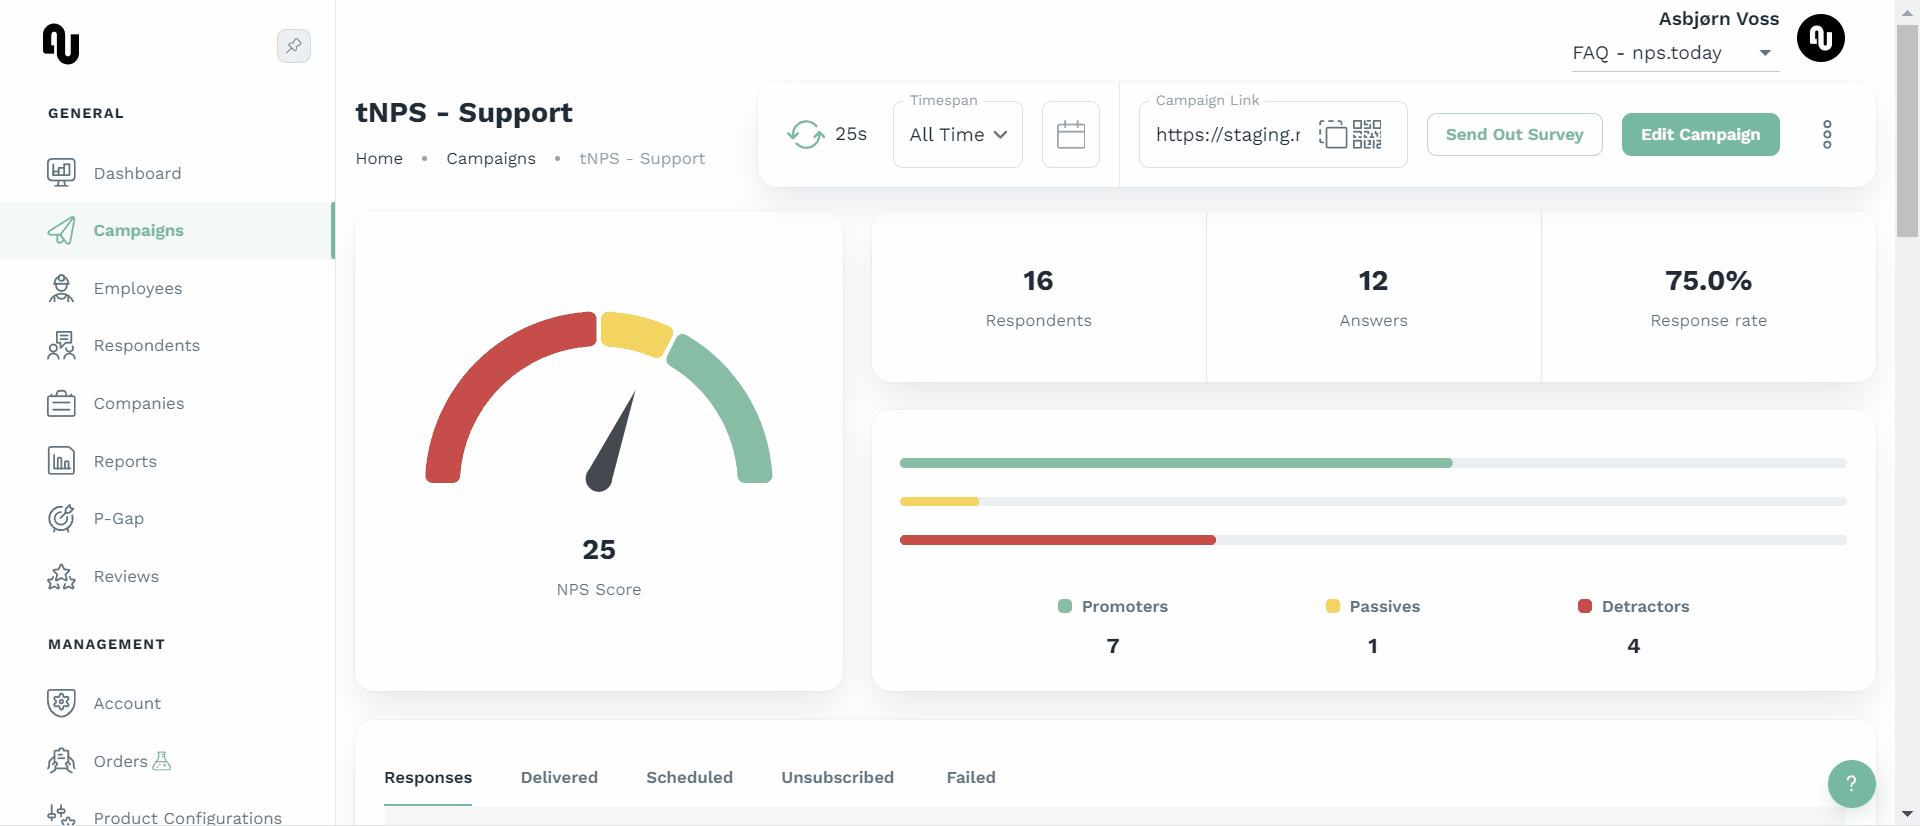Click the user profile avatar
Screen dimensions: 1920x826
[x=1820, y=39]
